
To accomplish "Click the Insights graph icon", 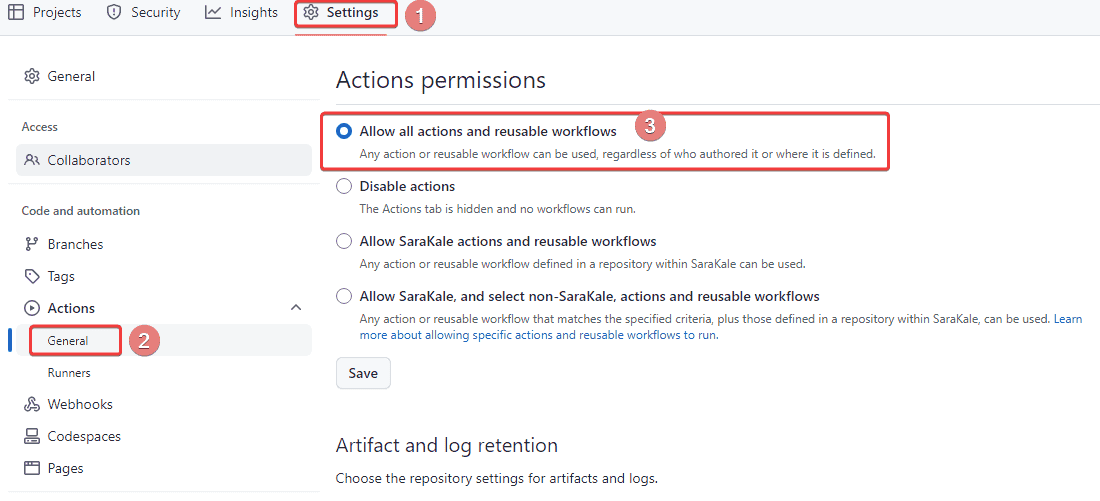I will 213,13.
